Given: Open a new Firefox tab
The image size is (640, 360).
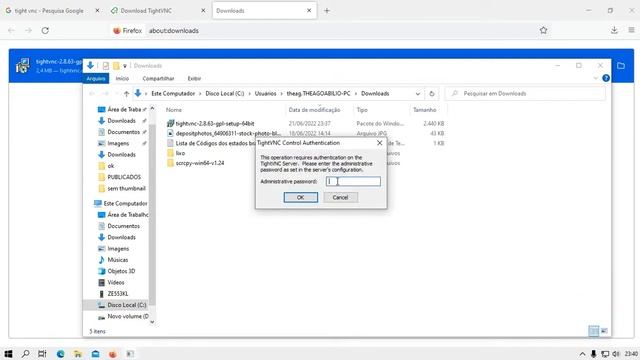Looking at the screenshot, I should coord(327,11).
